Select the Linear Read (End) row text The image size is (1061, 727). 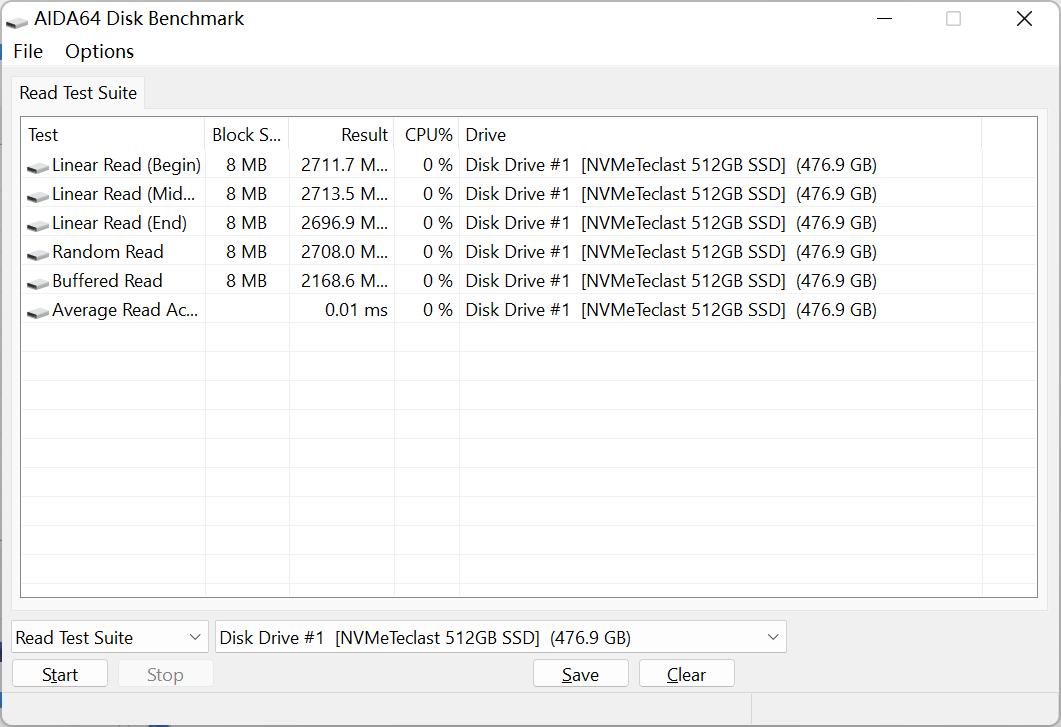point(120,223)
